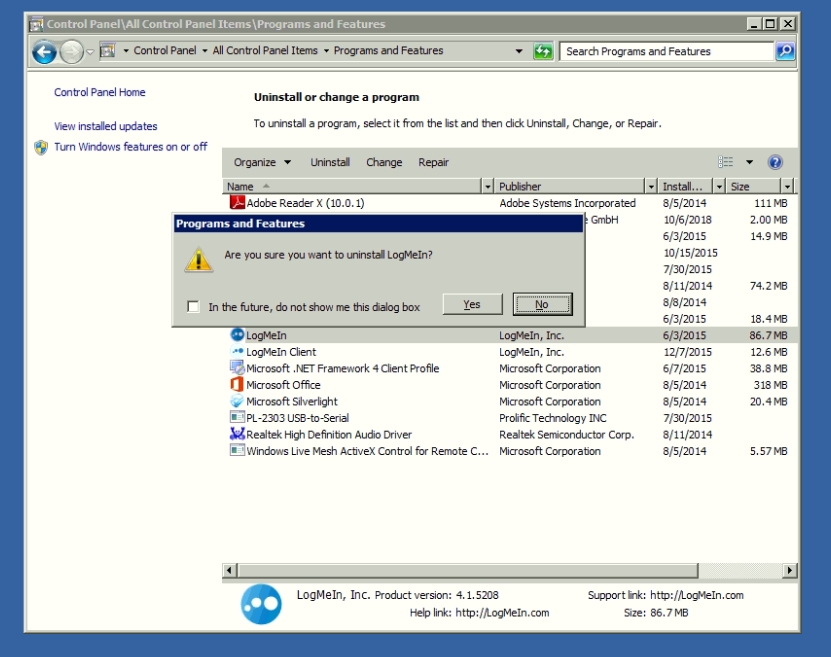This screenshot has height=657, width=831.
Task: Select Microsoft Silverlight program name
Action: pos(291,402)
